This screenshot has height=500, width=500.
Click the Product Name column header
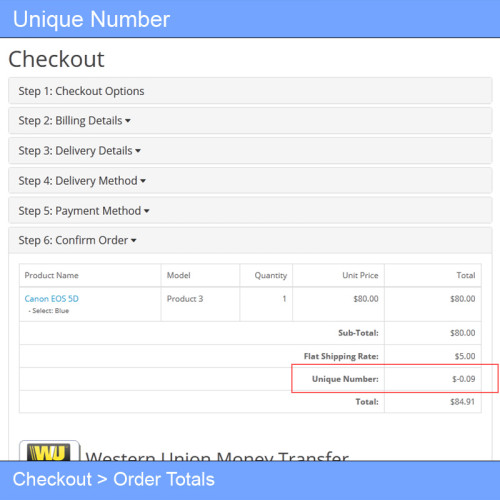click(52, 275)
